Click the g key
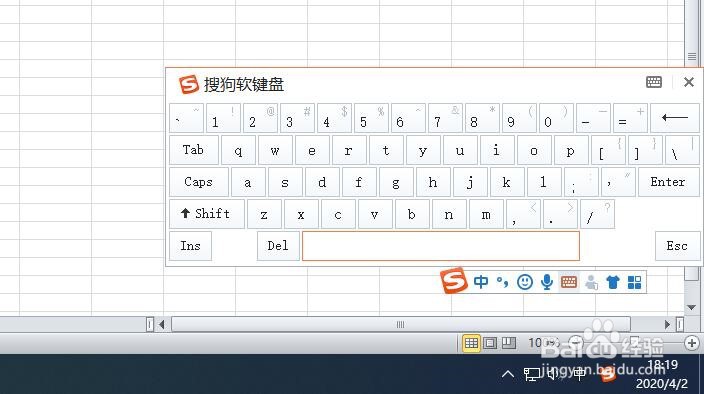This screenshot has height=394, width=704. click(396, 182)
